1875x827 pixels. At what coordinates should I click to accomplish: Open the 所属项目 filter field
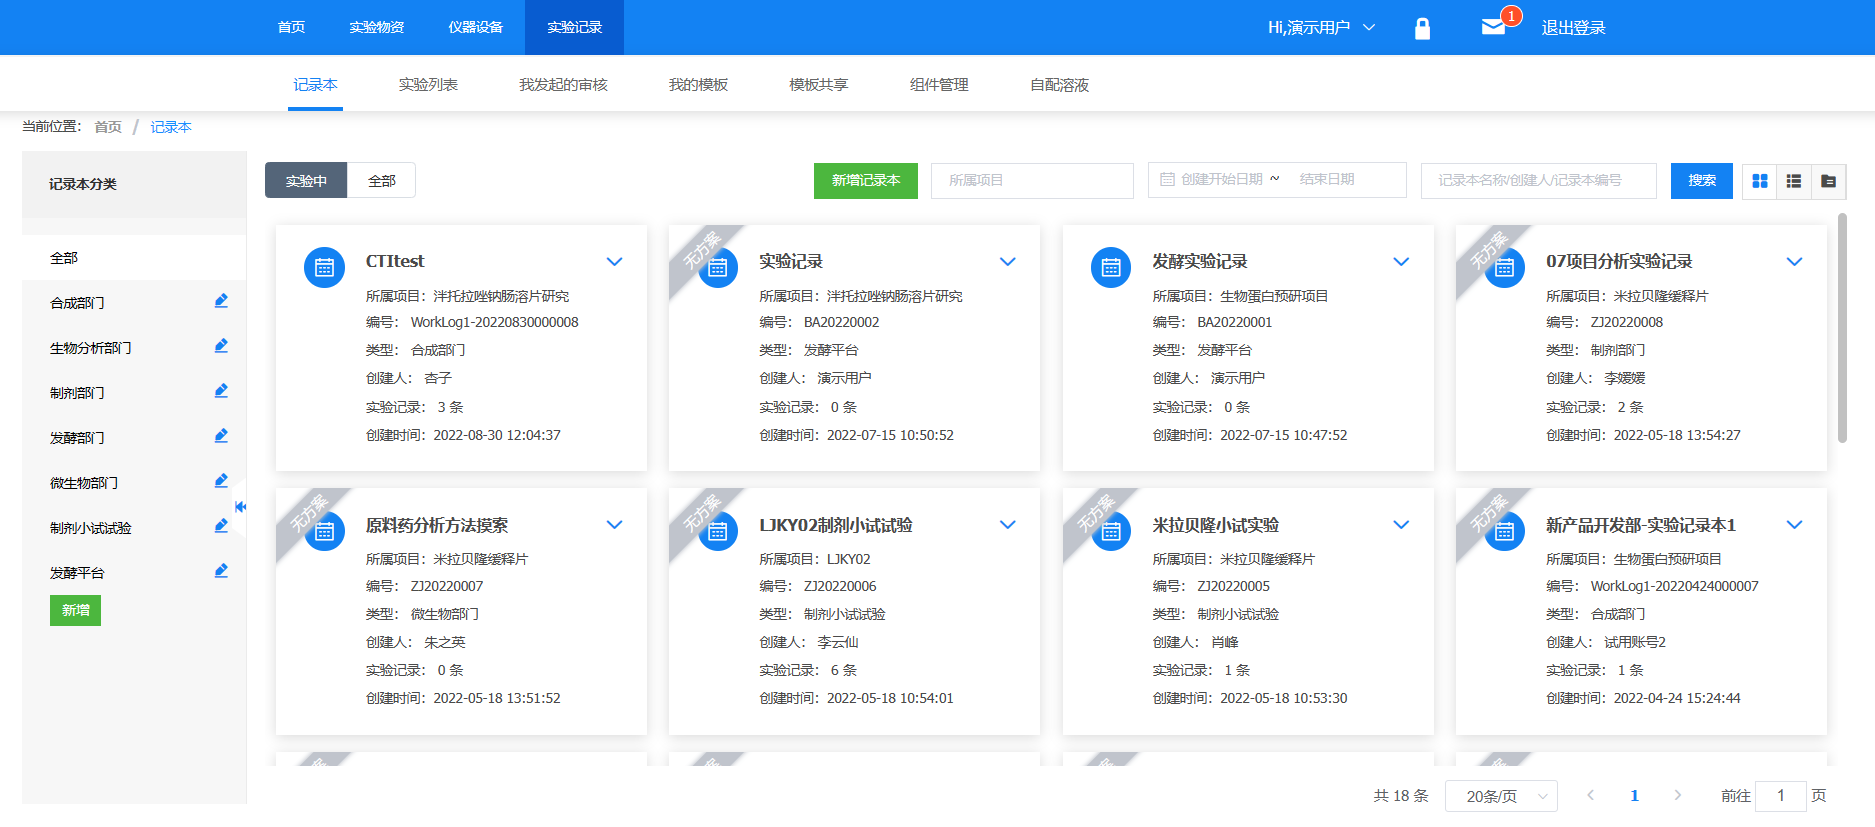point(1032,181)
